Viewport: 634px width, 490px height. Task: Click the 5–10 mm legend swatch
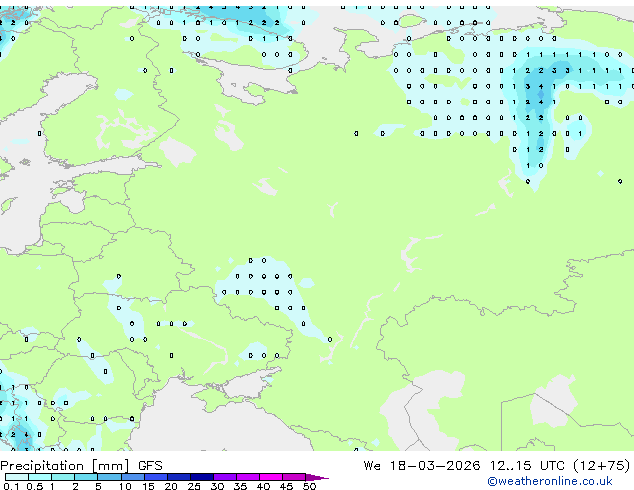click(x=109, y=477)
